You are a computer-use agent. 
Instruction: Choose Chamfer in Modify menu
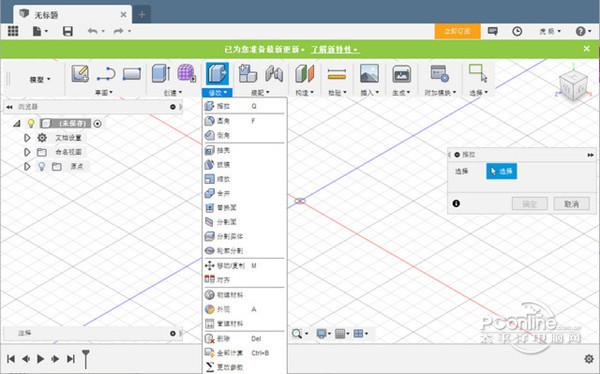[x=245, y=135]
